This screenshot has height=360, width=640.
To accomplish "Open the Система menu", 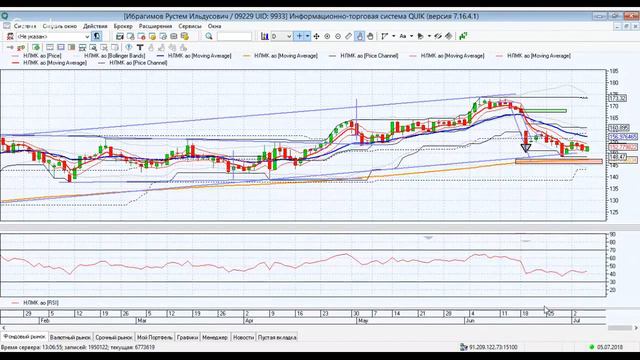I will (x=24, y=26).
